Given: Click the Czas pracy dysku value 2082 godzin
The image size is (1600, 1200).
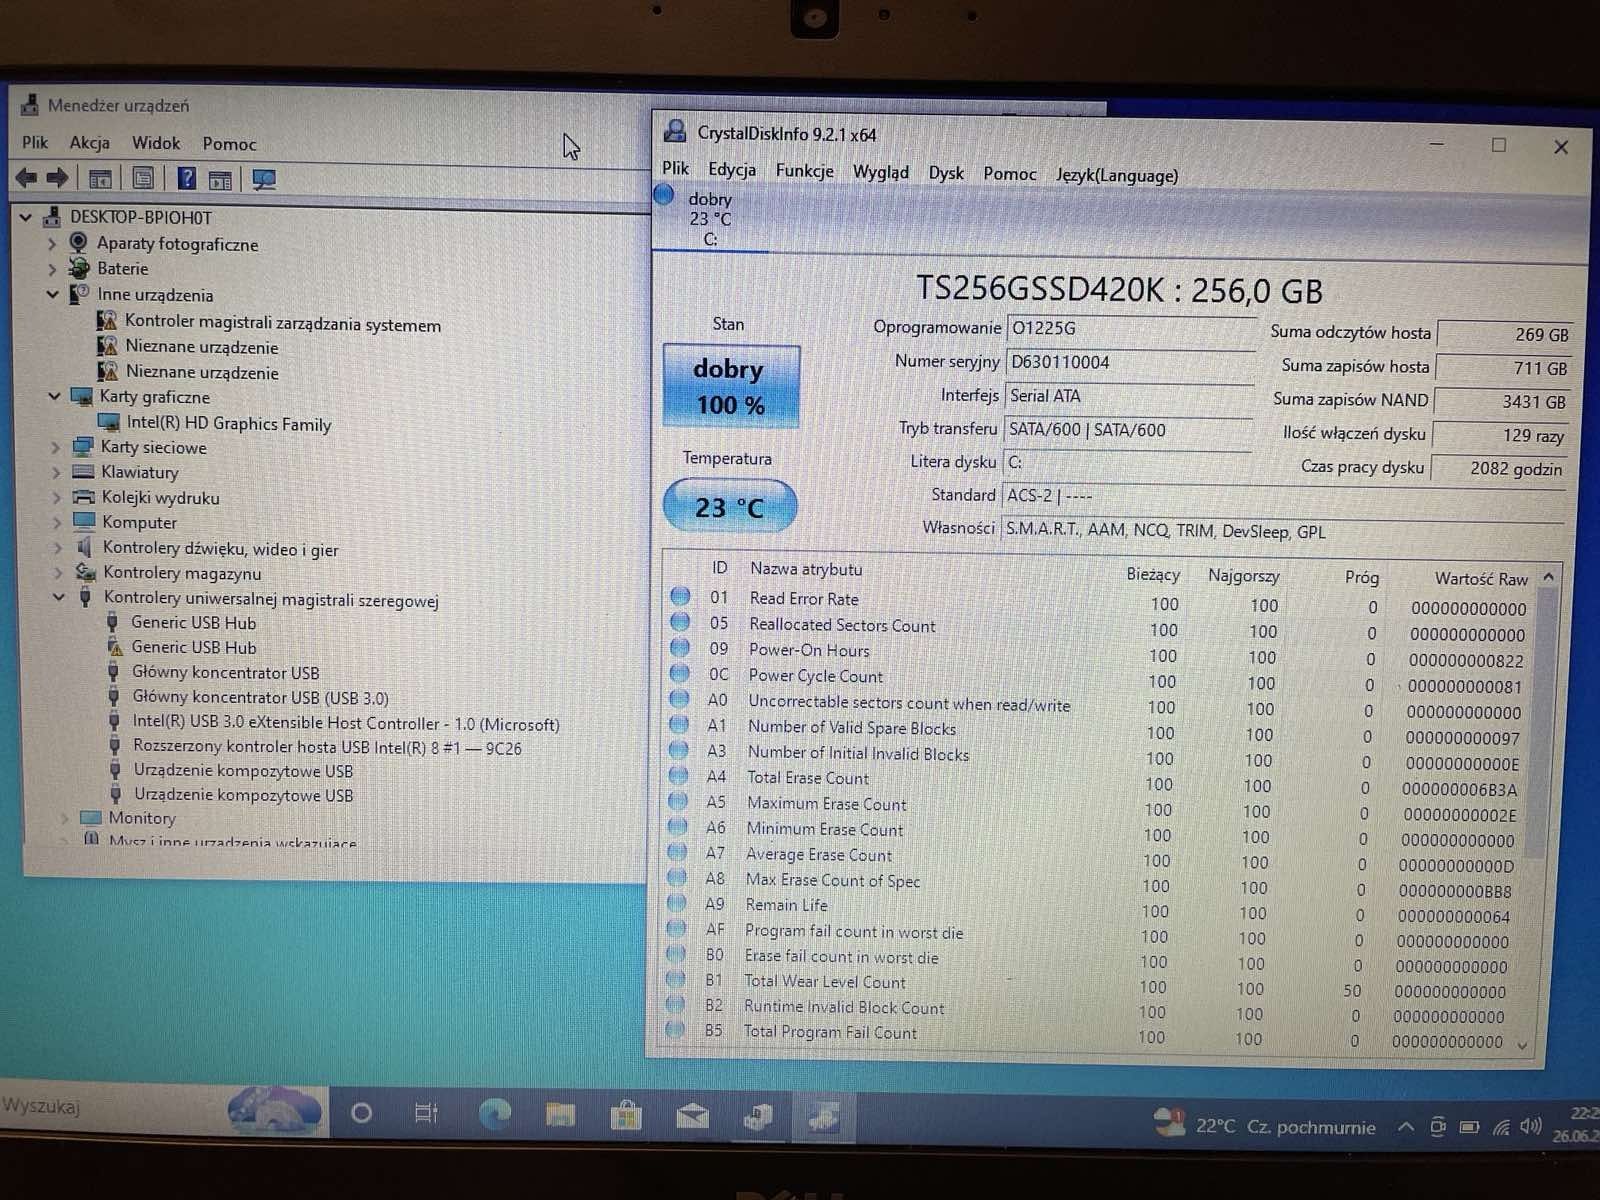Looking at the screenshot, I should pos(1501,468).
